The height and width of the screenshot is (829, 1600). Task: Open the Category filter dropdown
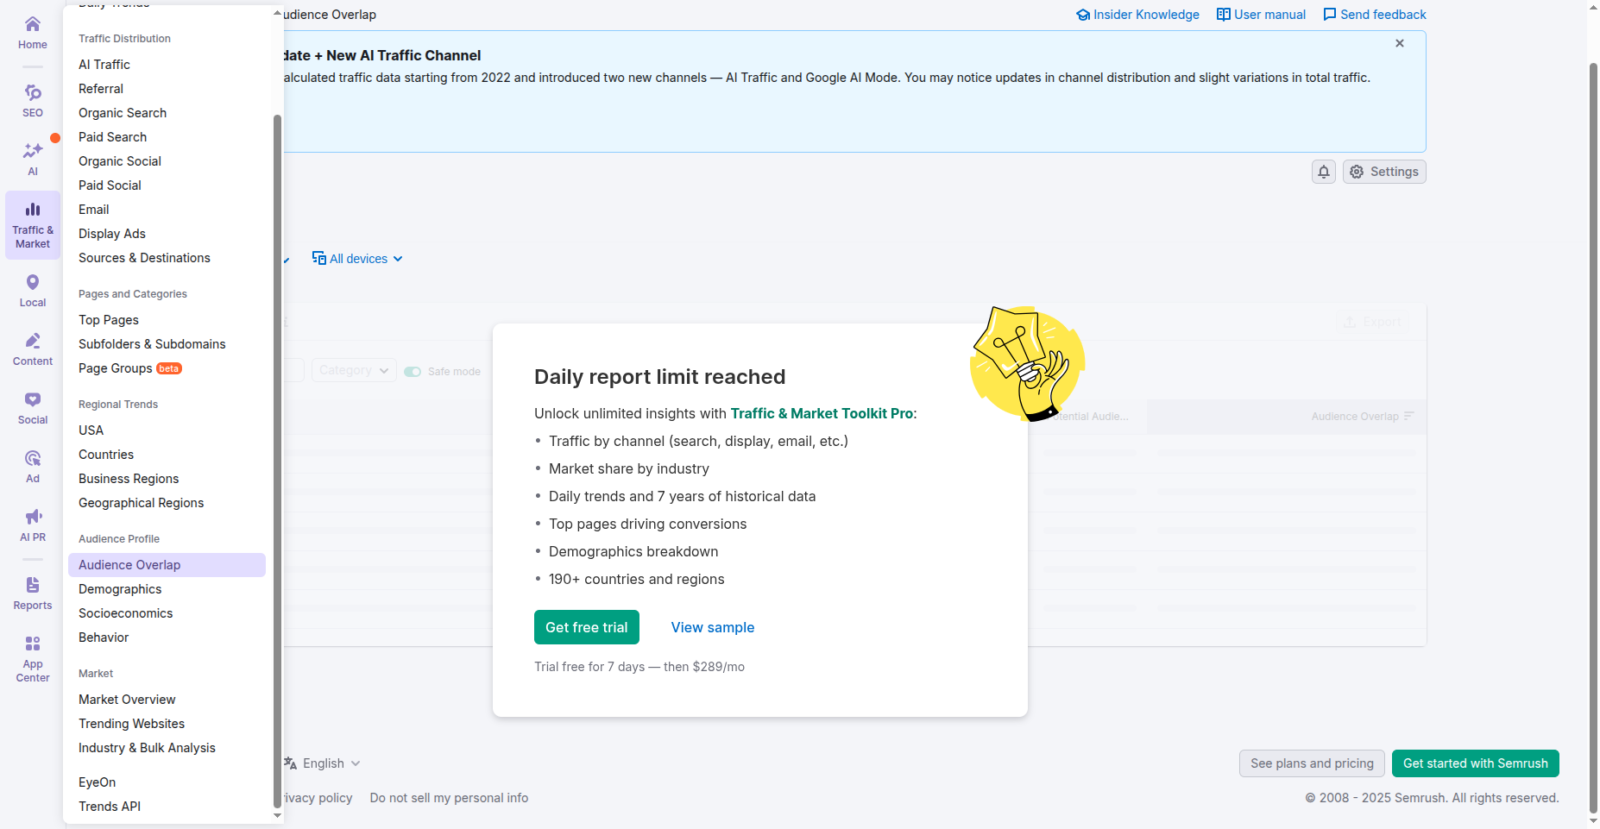click(x=354, y=371)
